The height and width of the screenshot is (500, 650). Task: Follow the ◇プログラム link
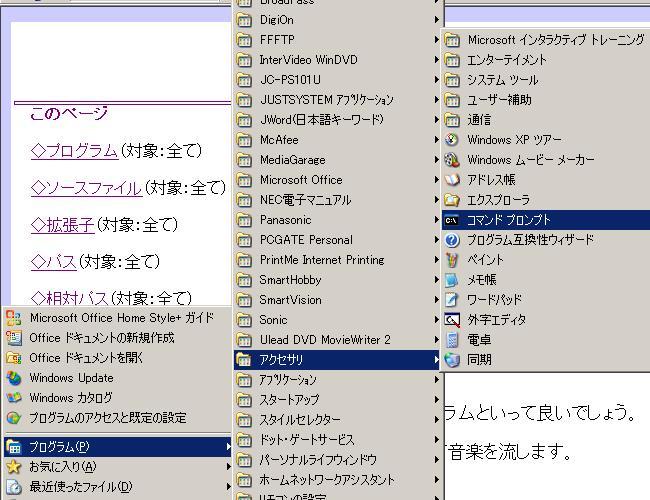[x=74, y=151]
